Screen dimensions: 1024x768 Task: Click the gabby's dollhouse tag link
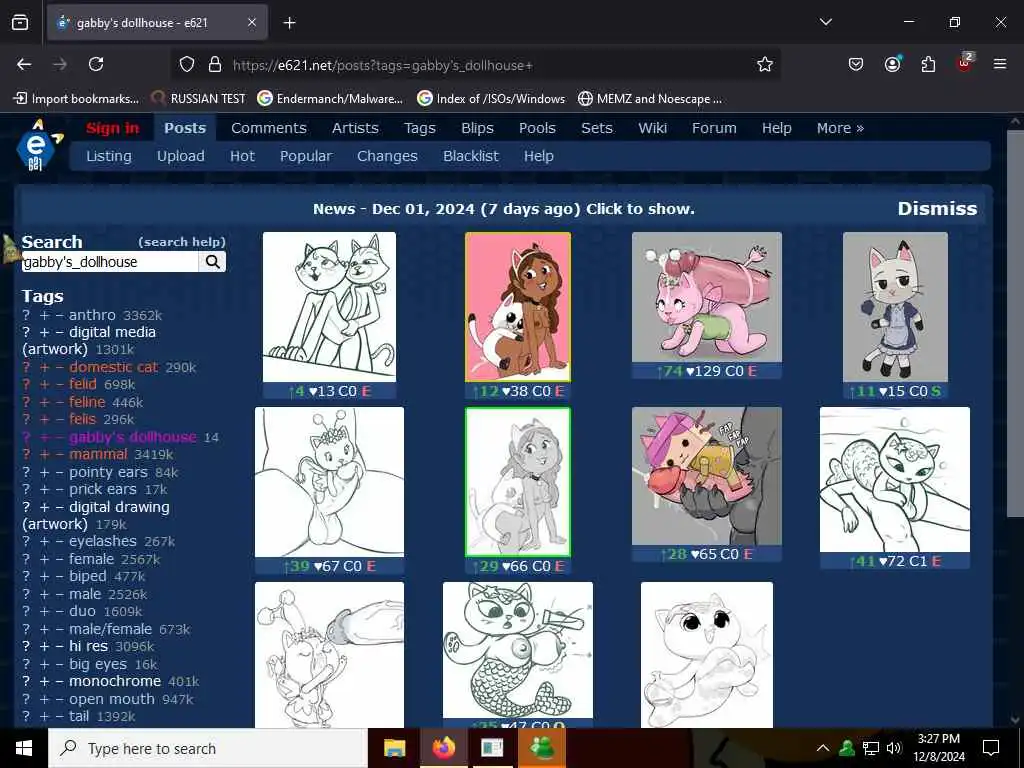tap(133, 437)
